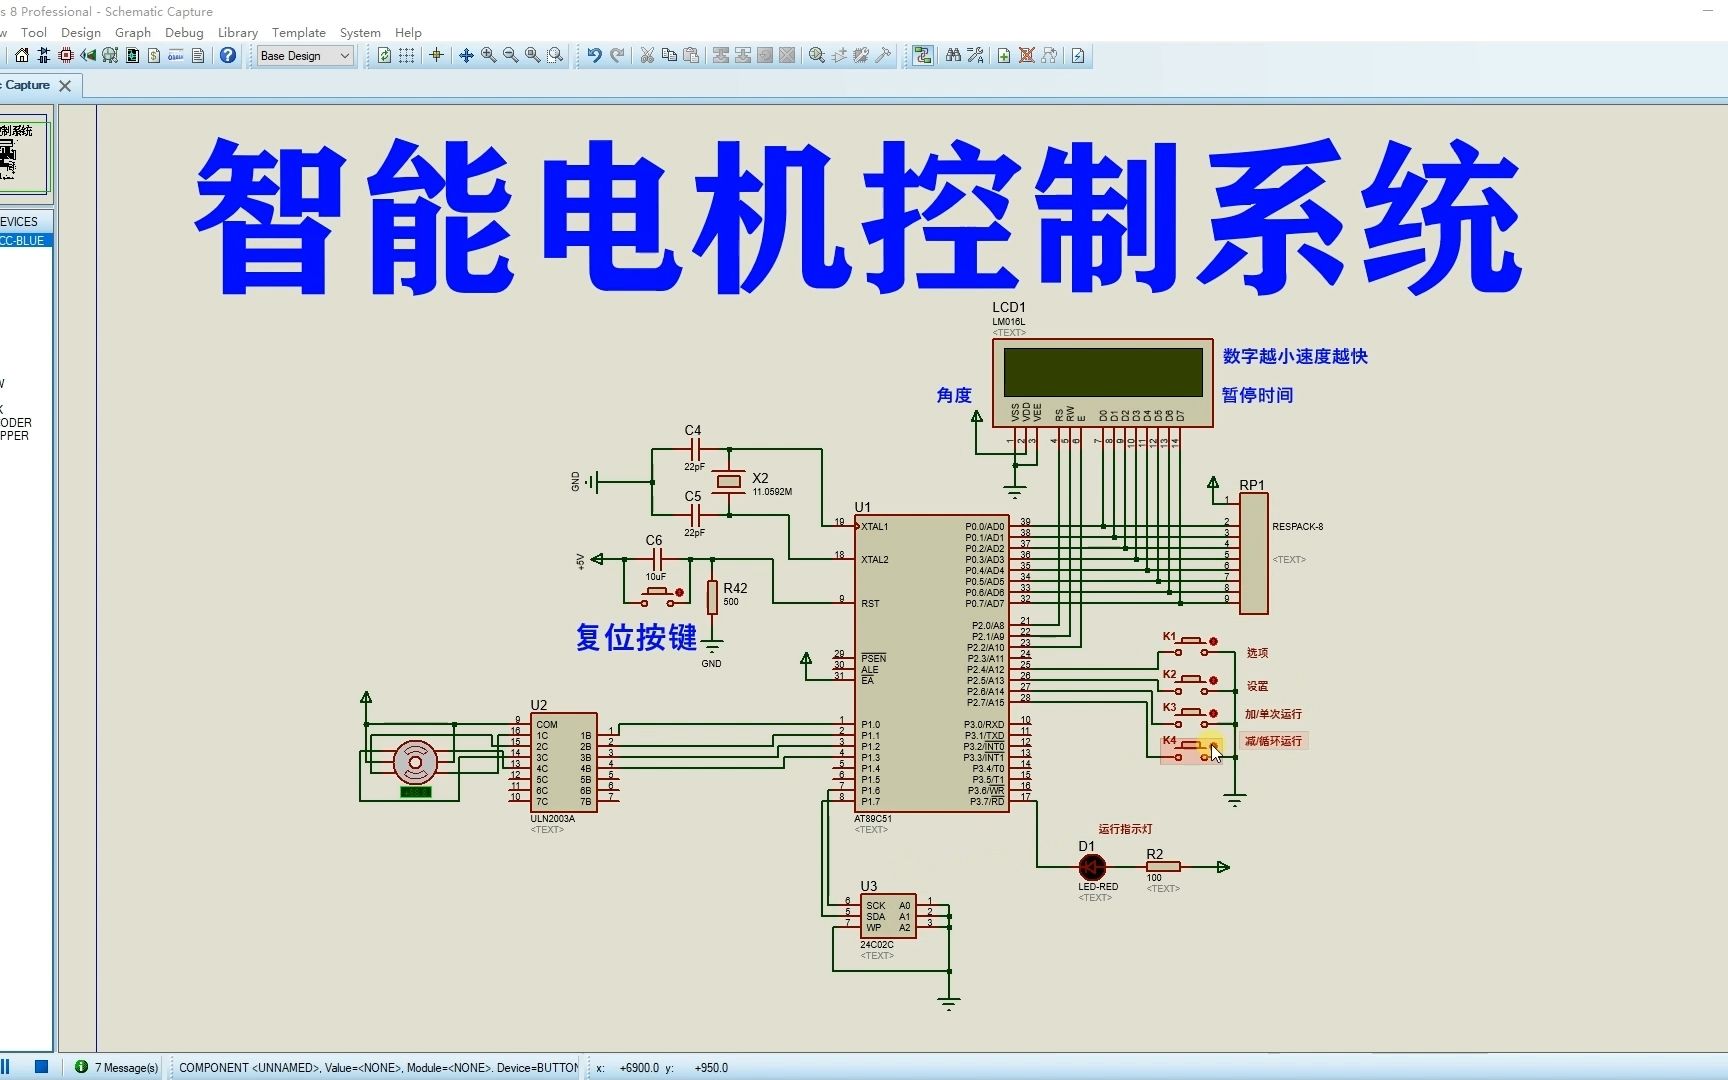
Task: Search and tag with binoculars icon
Action: coord(953,56)
